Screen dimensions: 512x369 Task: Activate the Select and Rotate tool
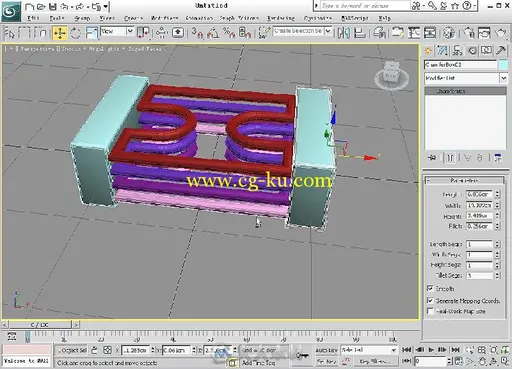(x=75, y=33)
